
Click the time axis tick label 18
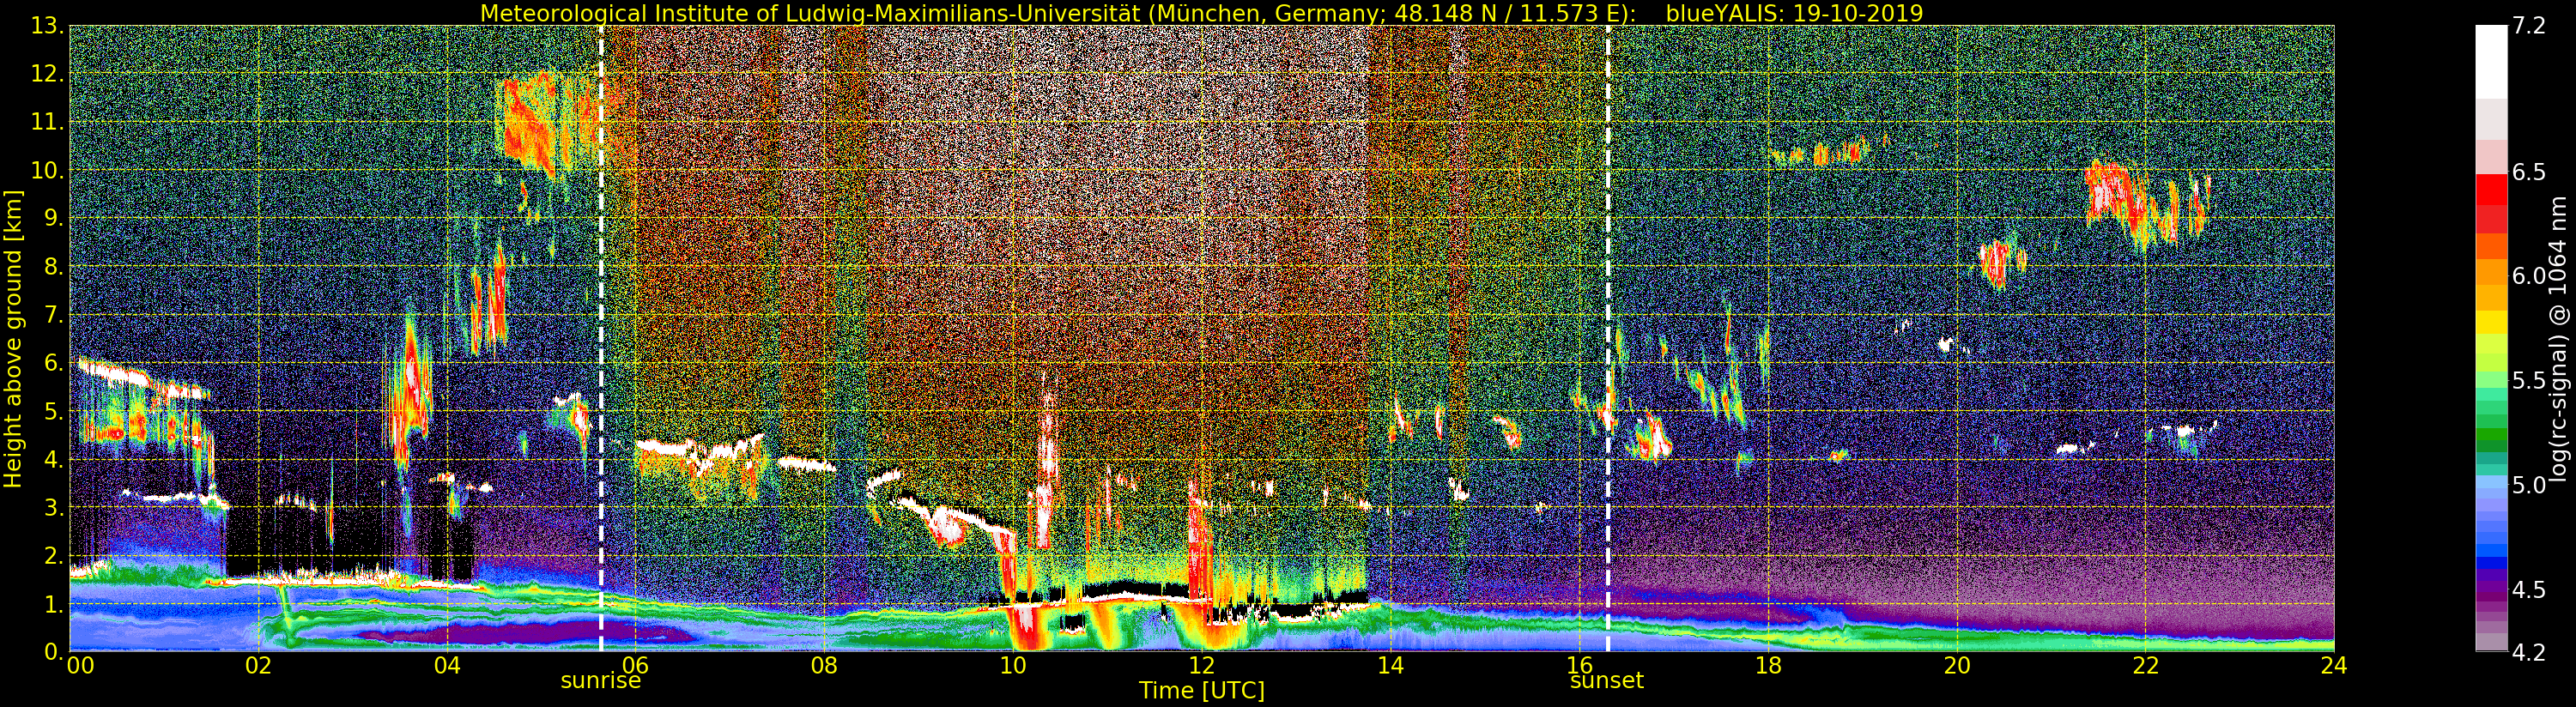click(x=1768, y=665)
